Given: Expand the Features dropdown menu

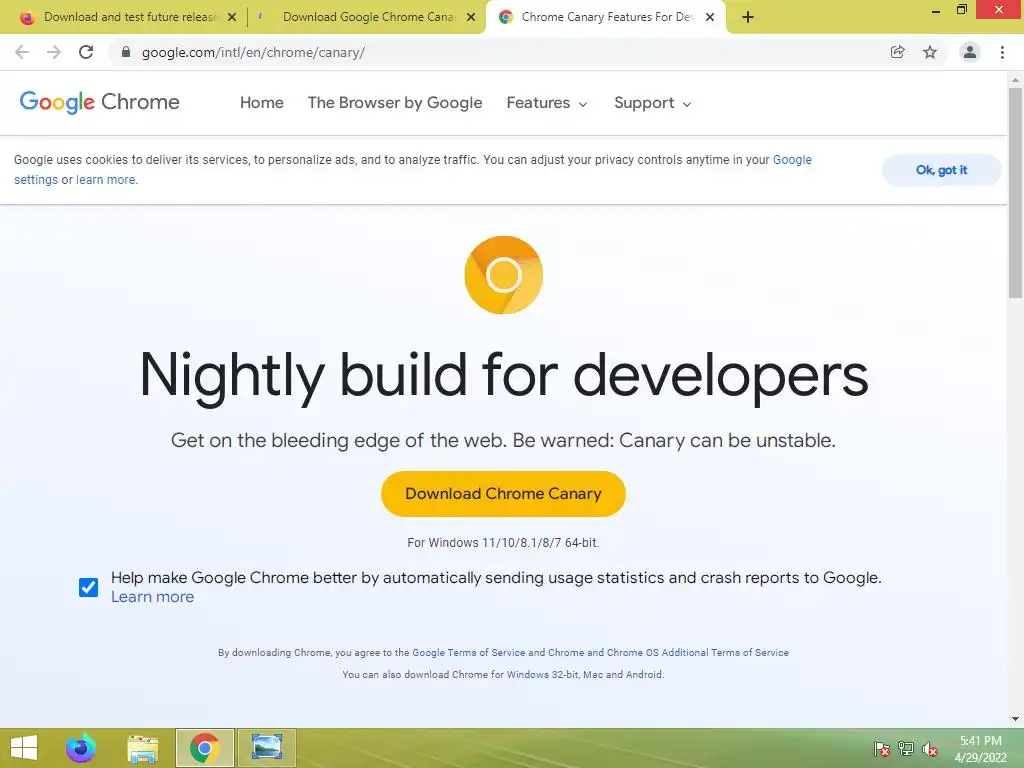Looking at the screenshot, I should click(547, 103).
